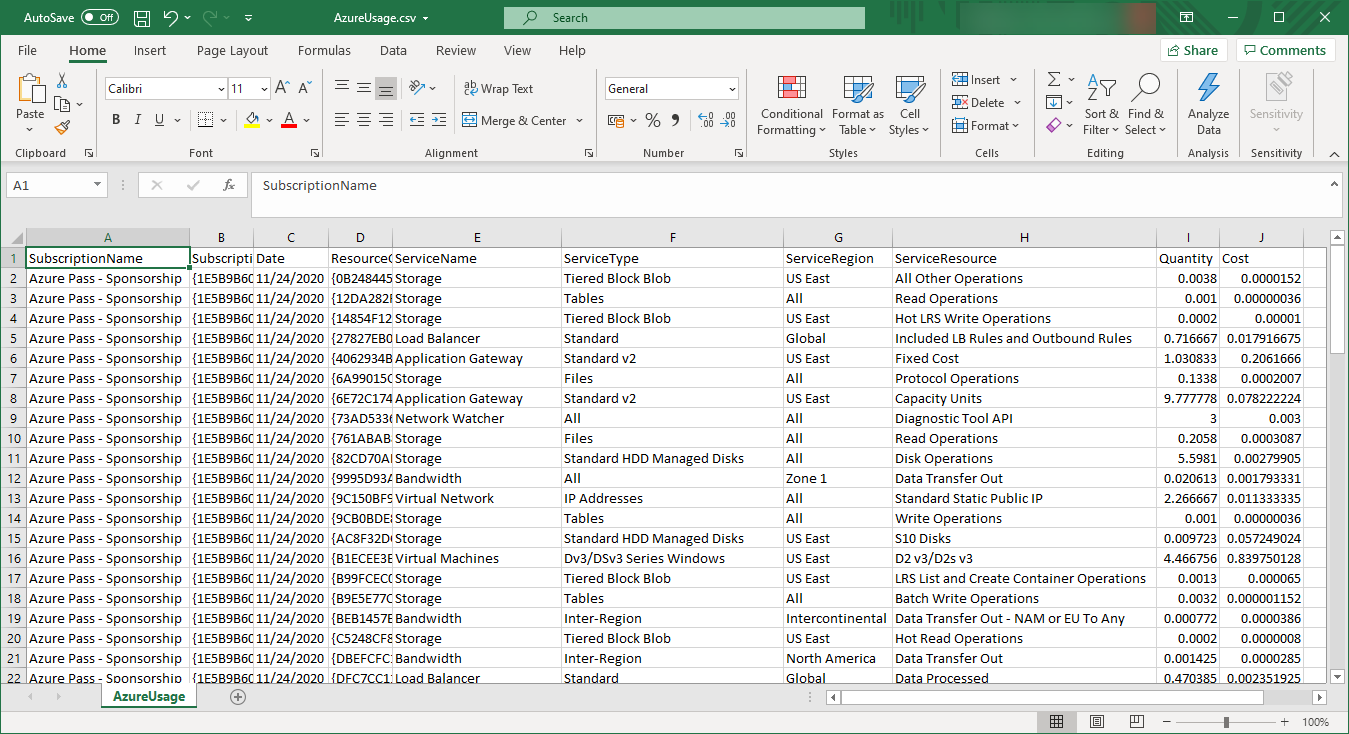The image size is (1349, 734).
Task: Open the Format cells dropdown
Action: click(986, 126)
